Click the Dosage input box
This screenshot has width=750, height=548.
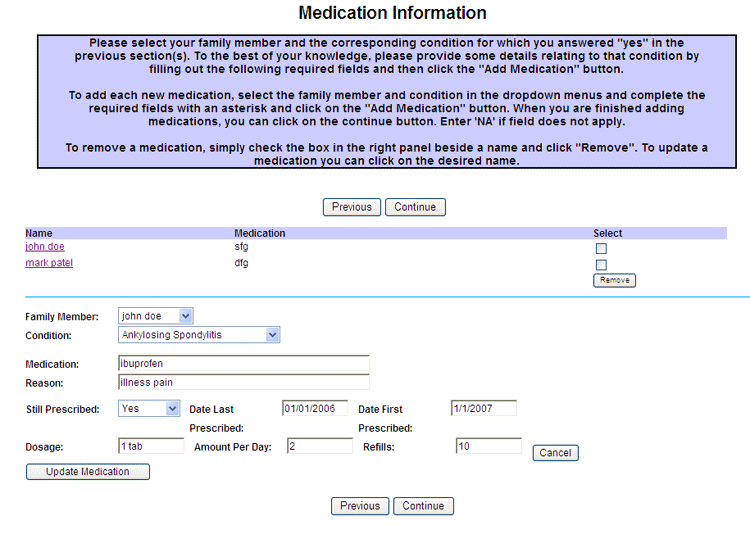click(x=150, y=446)
